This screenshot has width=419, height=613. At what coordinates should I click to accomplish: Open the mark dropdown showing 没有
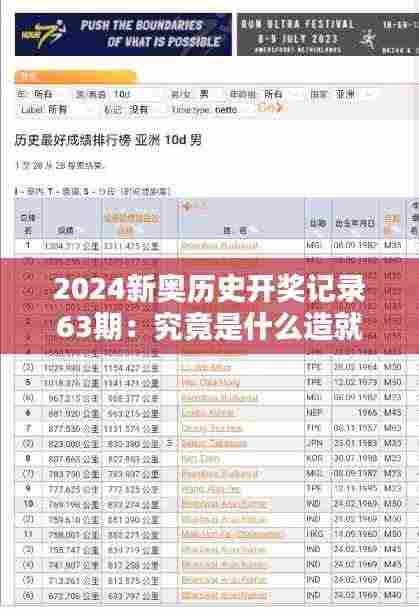point(144,109)
